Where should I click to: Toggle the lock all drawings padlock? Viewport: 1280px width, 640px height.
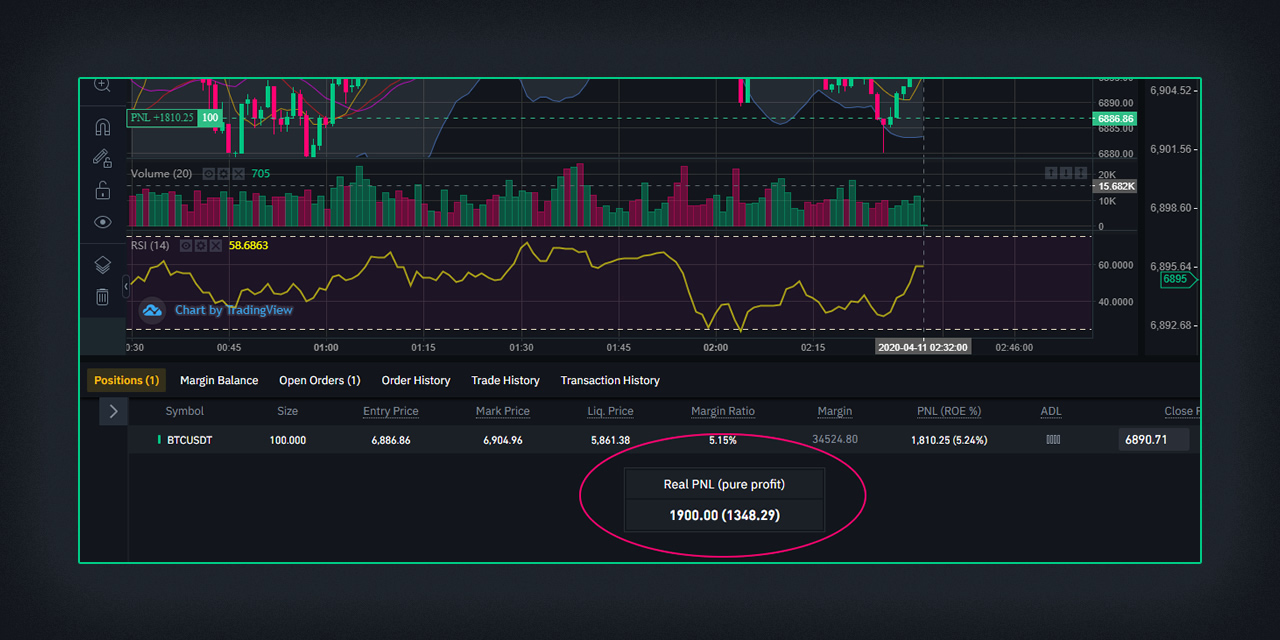[102, 190]
